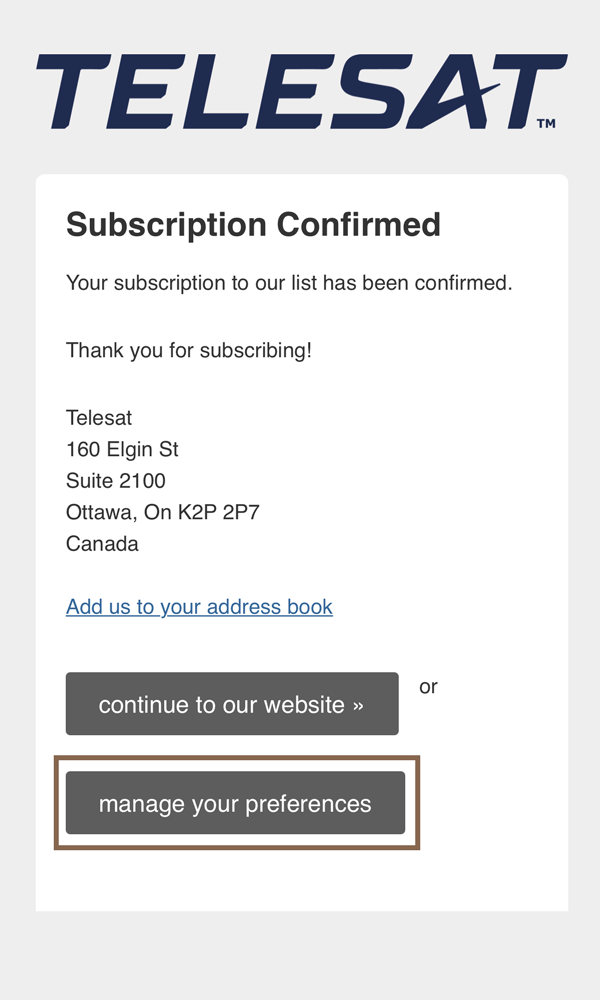Click the TM trademark symbol beside the logo
Image resolution: width=600 pixels, height=1000 pixels.
point(546,123)
